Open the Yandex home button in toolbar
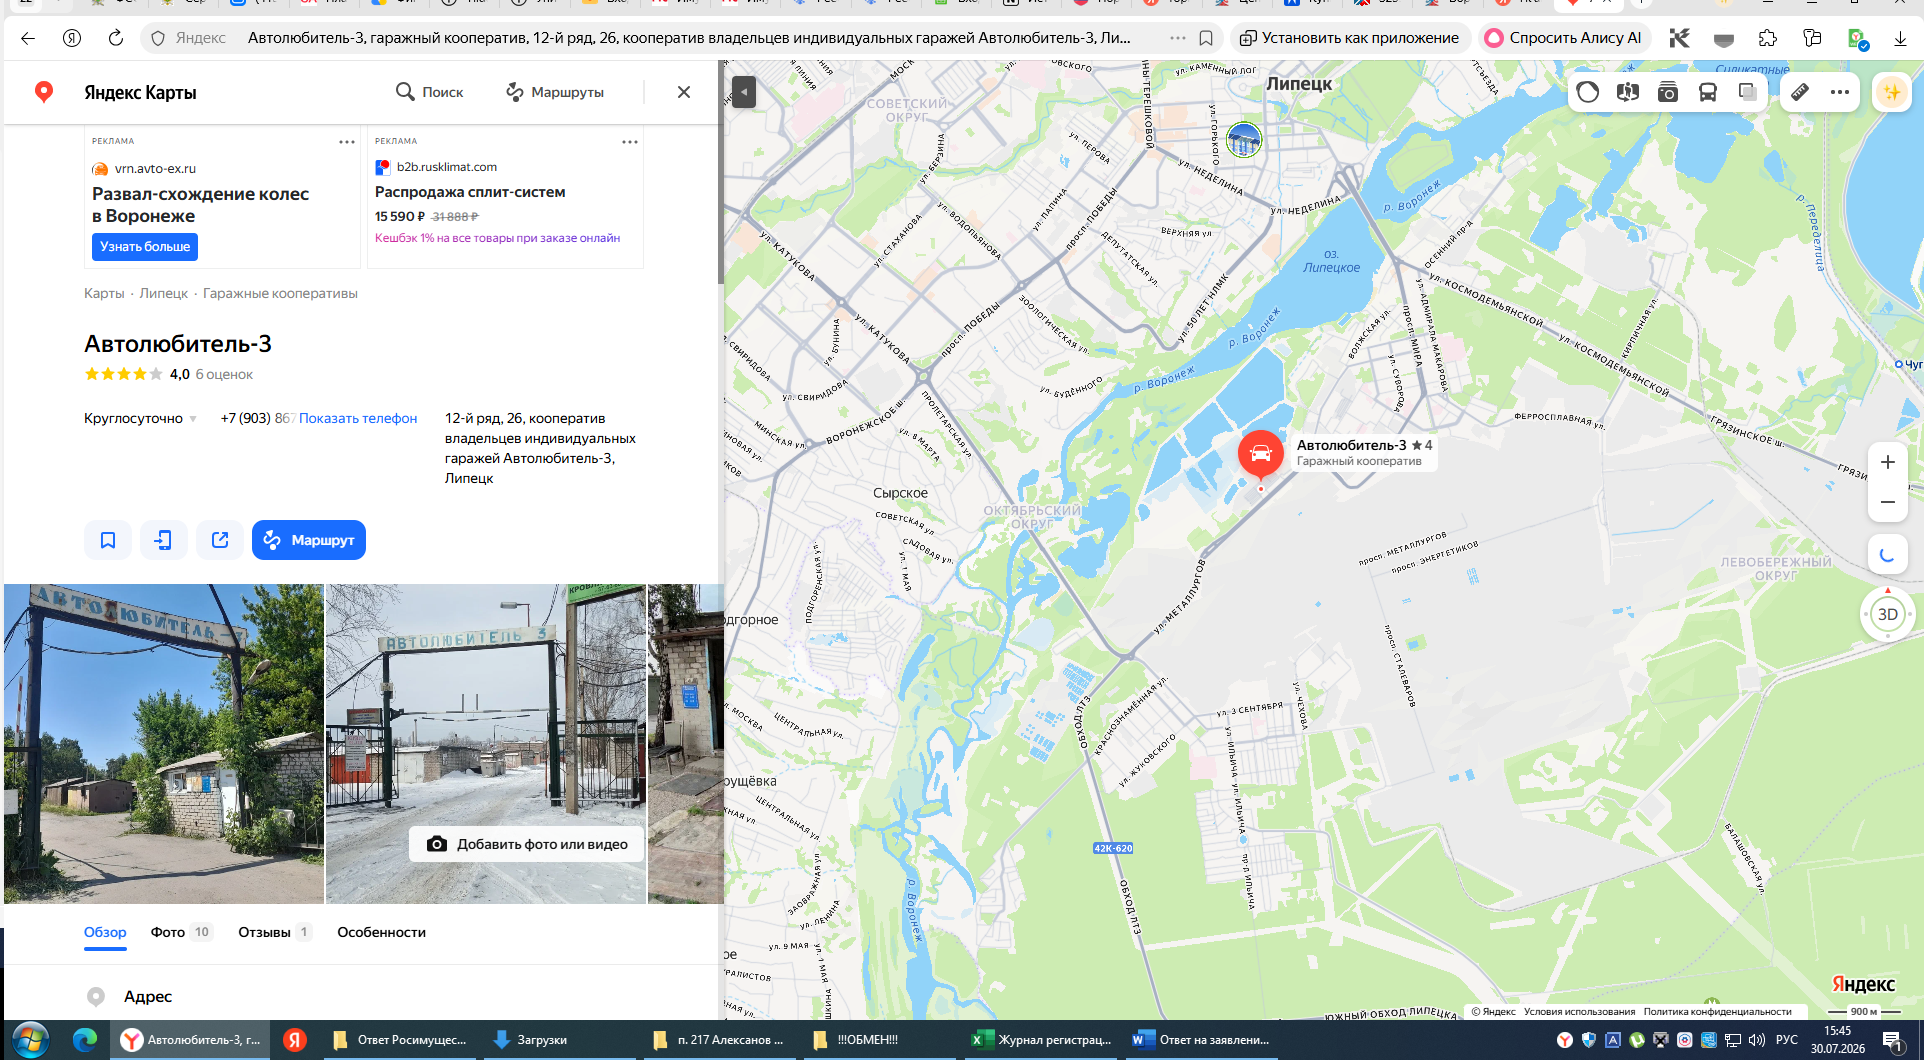Screen dimensions: 1924x1060 [x=72, y=38]
